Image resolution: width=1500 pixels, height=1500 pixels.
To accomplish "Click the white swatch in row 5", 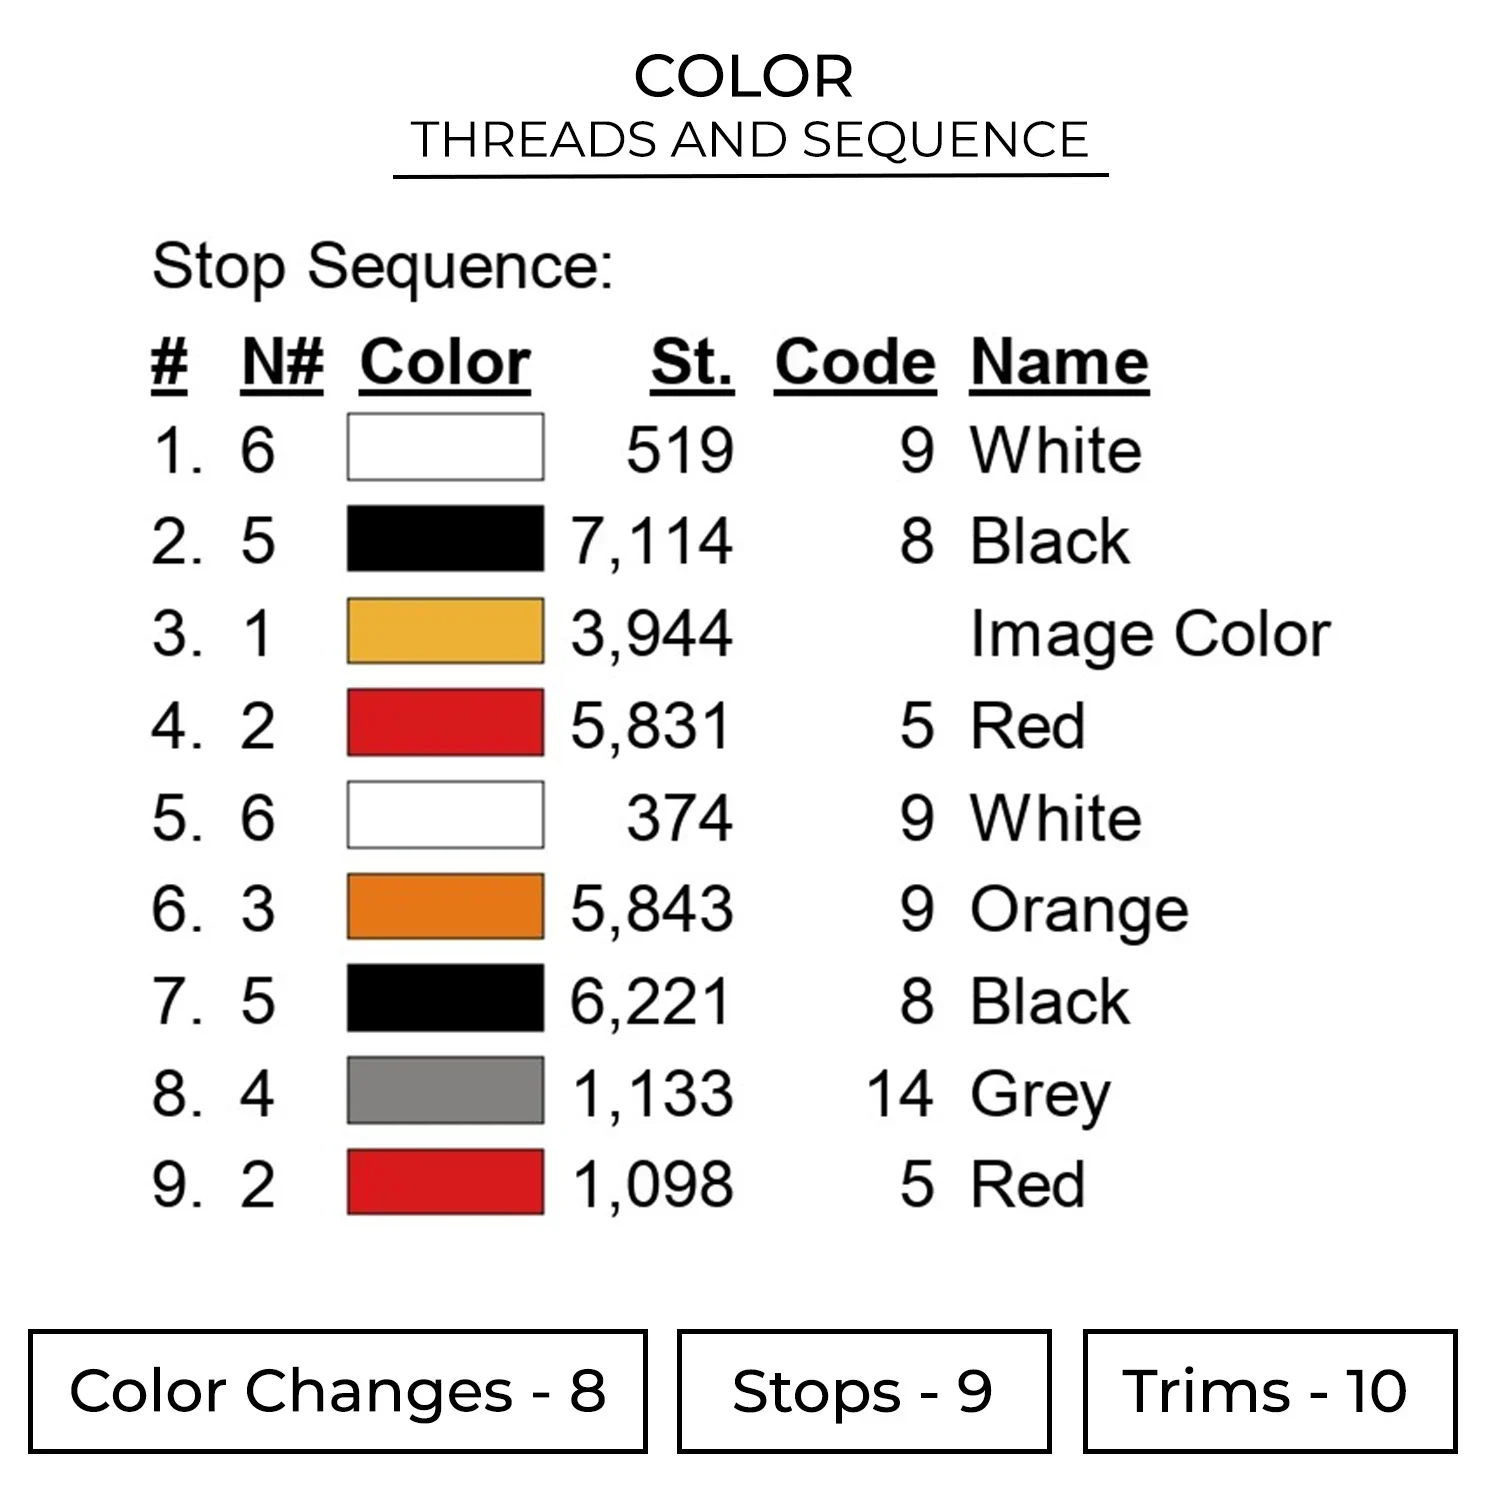I will (x=445, y=815).
